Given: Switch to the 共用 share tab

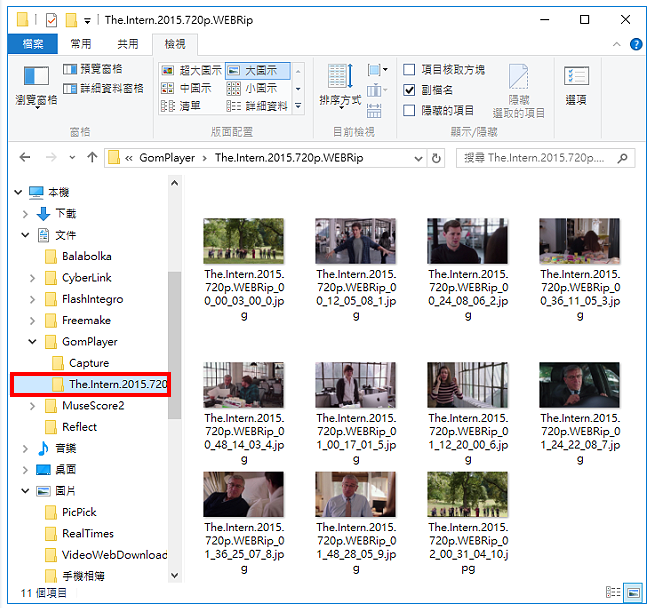Looking at the screenshot, I should (127, 44).
